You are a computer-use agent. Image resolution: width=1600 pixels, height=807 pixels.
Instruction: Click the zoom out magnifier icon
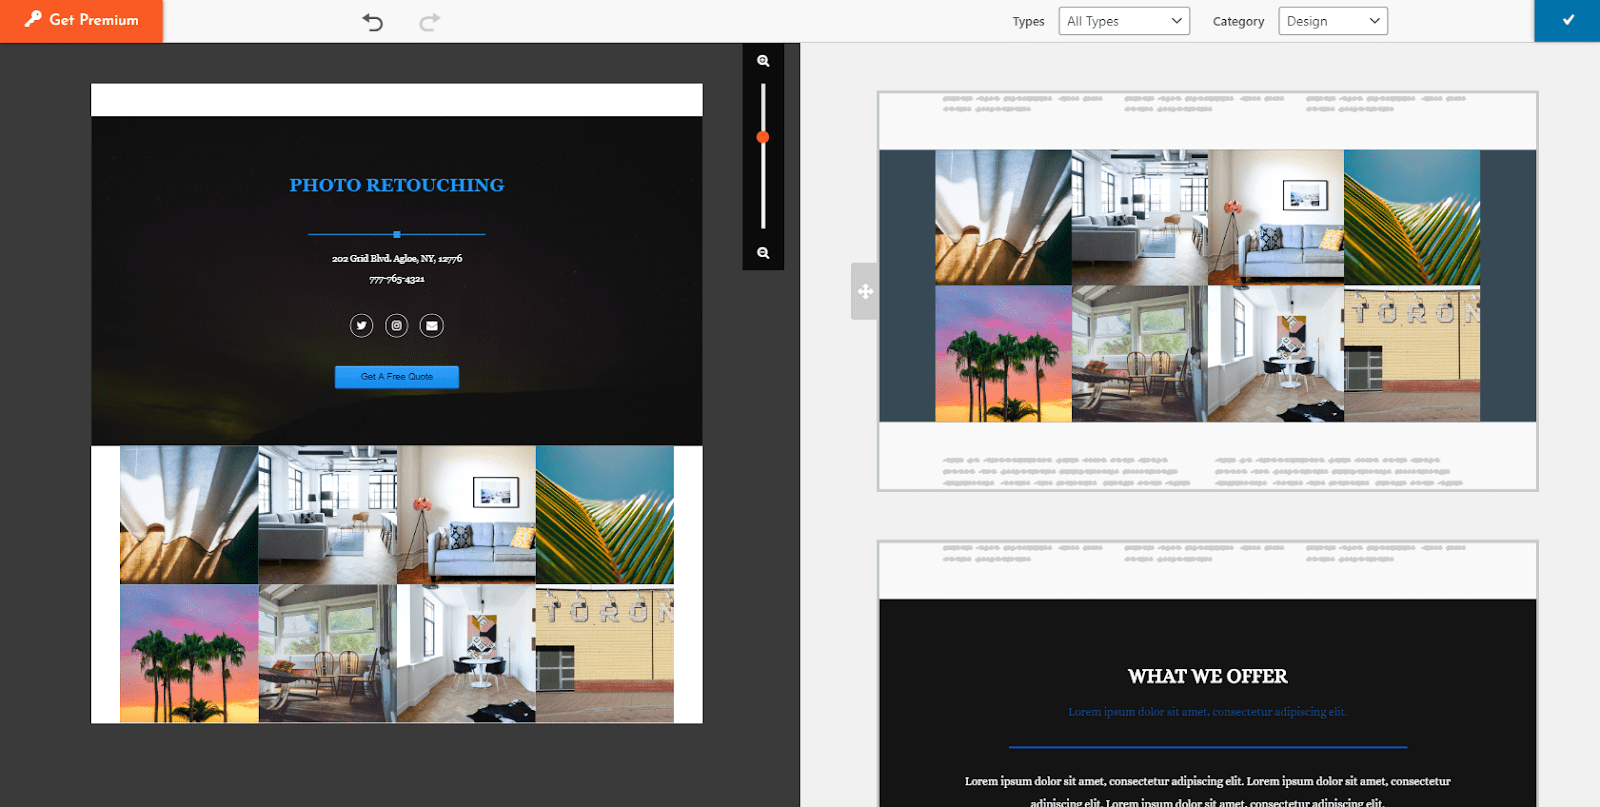click(763, 253)
